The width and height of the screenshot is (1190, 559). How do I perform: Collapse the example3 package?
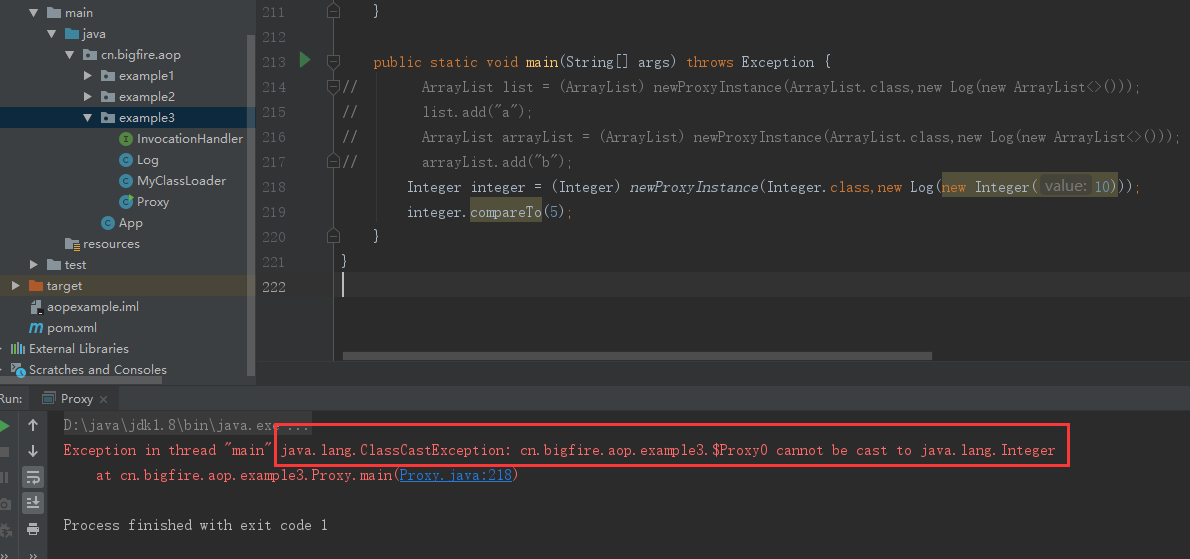point(88,118)
